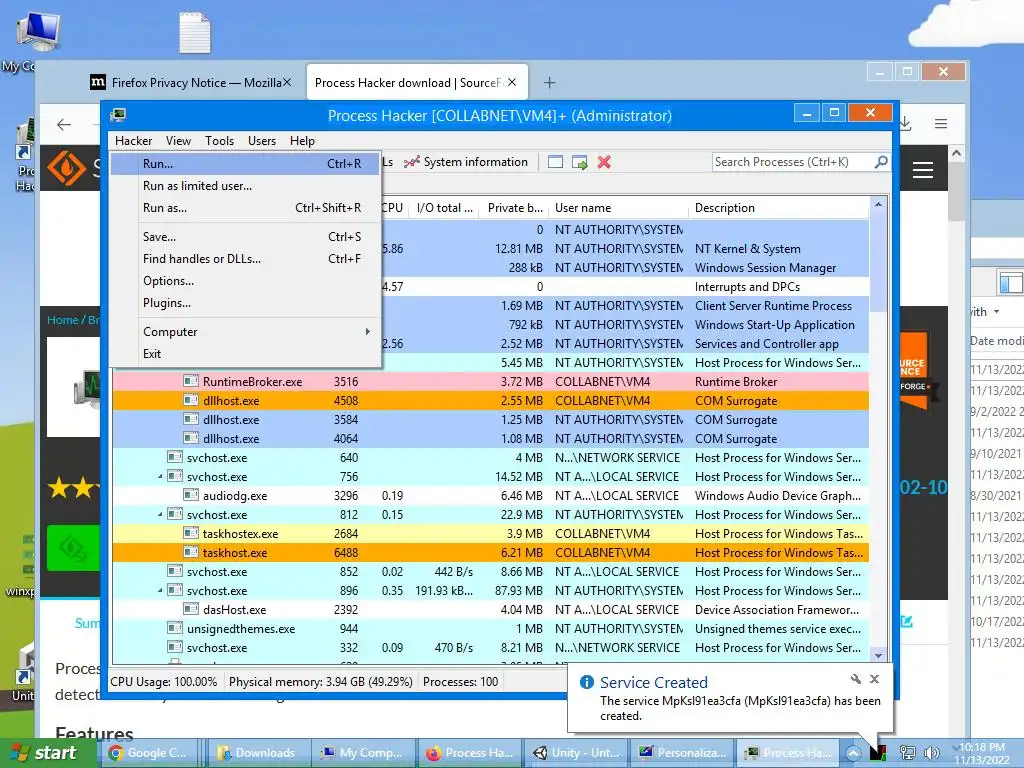This screenshot has height=768, width=1024.
Task: Collapse svchost.exe PID 812 tree node
Action: 160,515
